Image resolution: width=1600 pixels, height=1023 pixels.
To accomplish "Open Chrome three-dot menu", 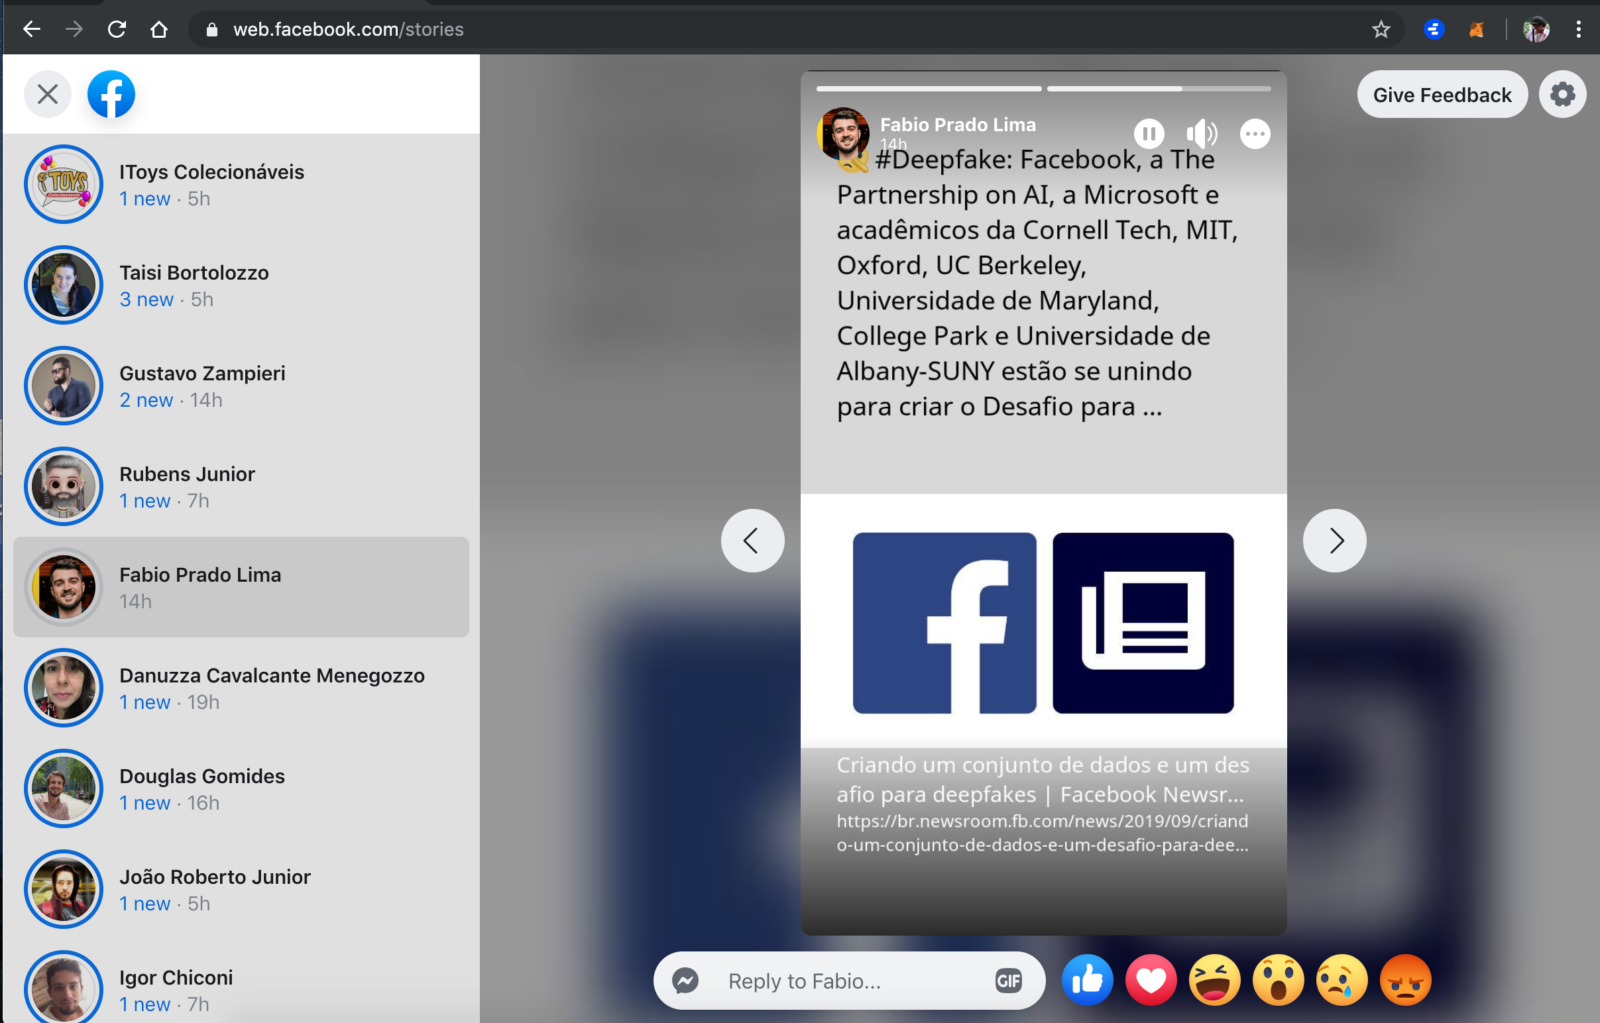I will click(1579, 29).
